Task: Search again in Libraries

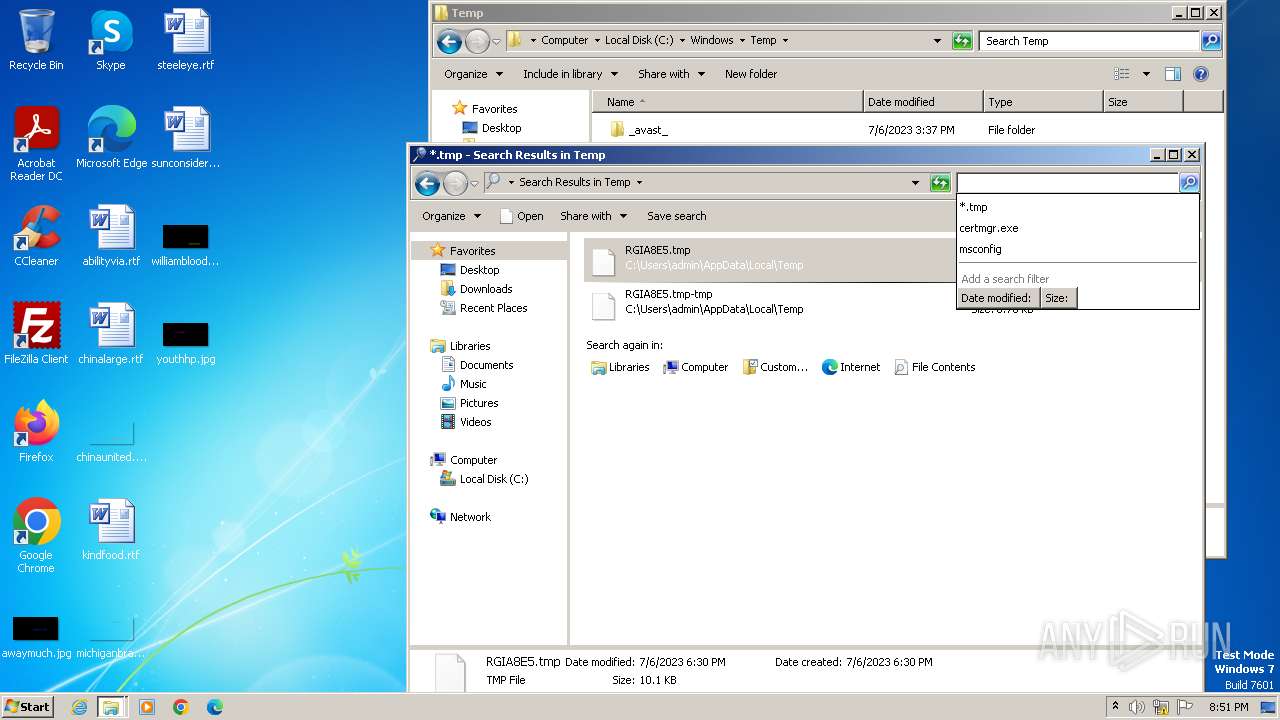Action: [620, 367]
